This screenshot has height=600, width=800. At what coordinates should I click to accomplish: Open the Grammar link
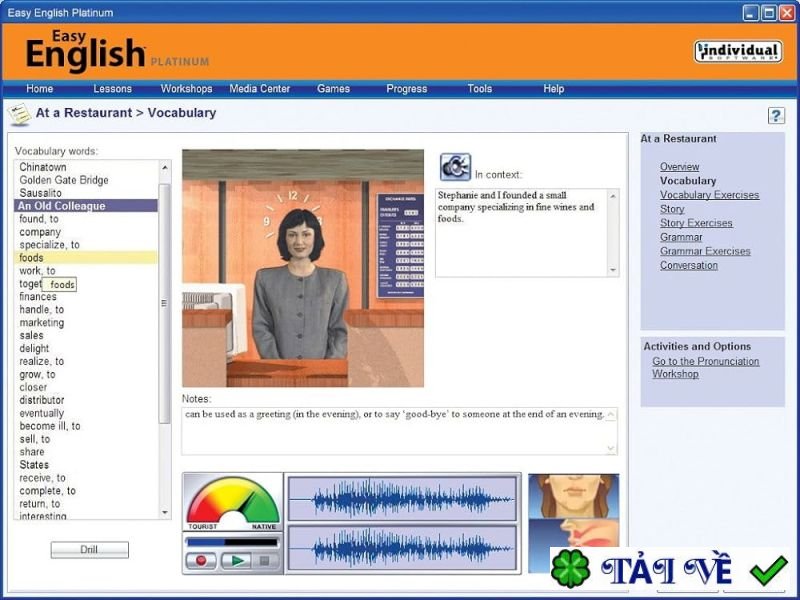[681, 237]
